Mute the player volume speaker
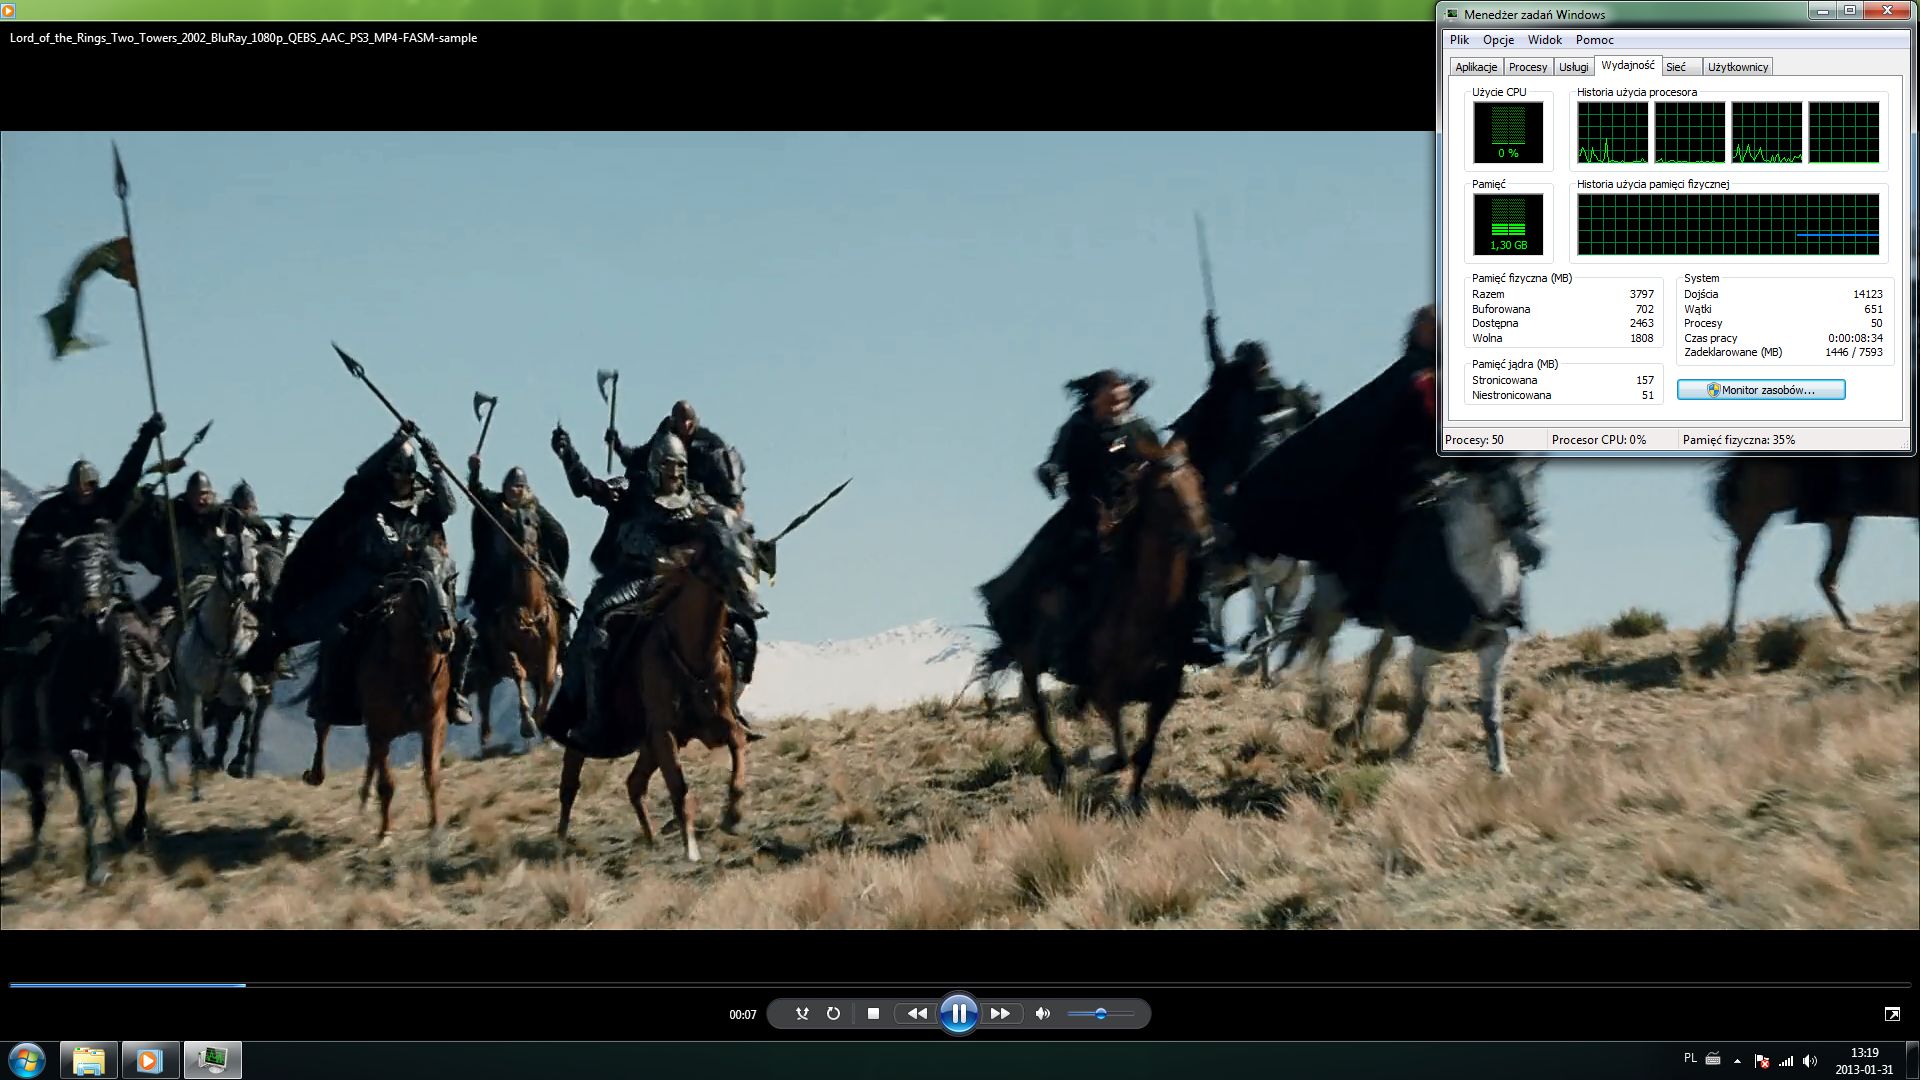The image size is (1920, 1080). [1042, 1014]
